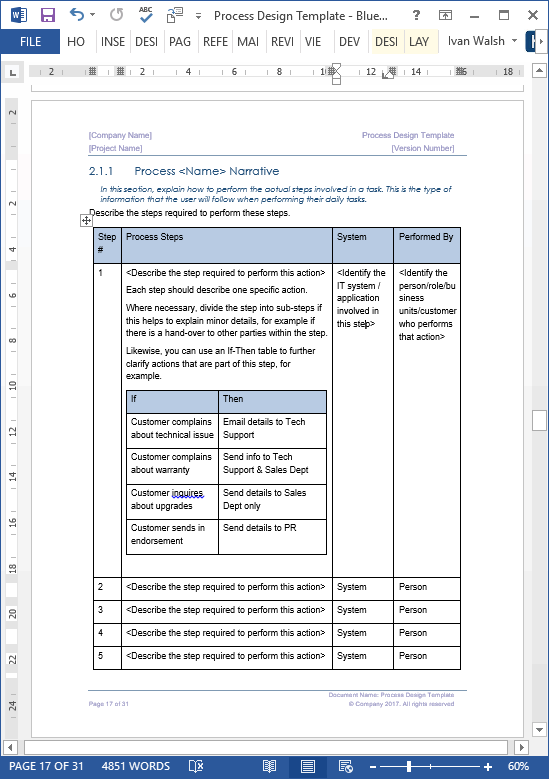This screenshot has width=549, height=779.
Task: Click the Word application icon
Action: pyautogui.click(x=18, y=15)
